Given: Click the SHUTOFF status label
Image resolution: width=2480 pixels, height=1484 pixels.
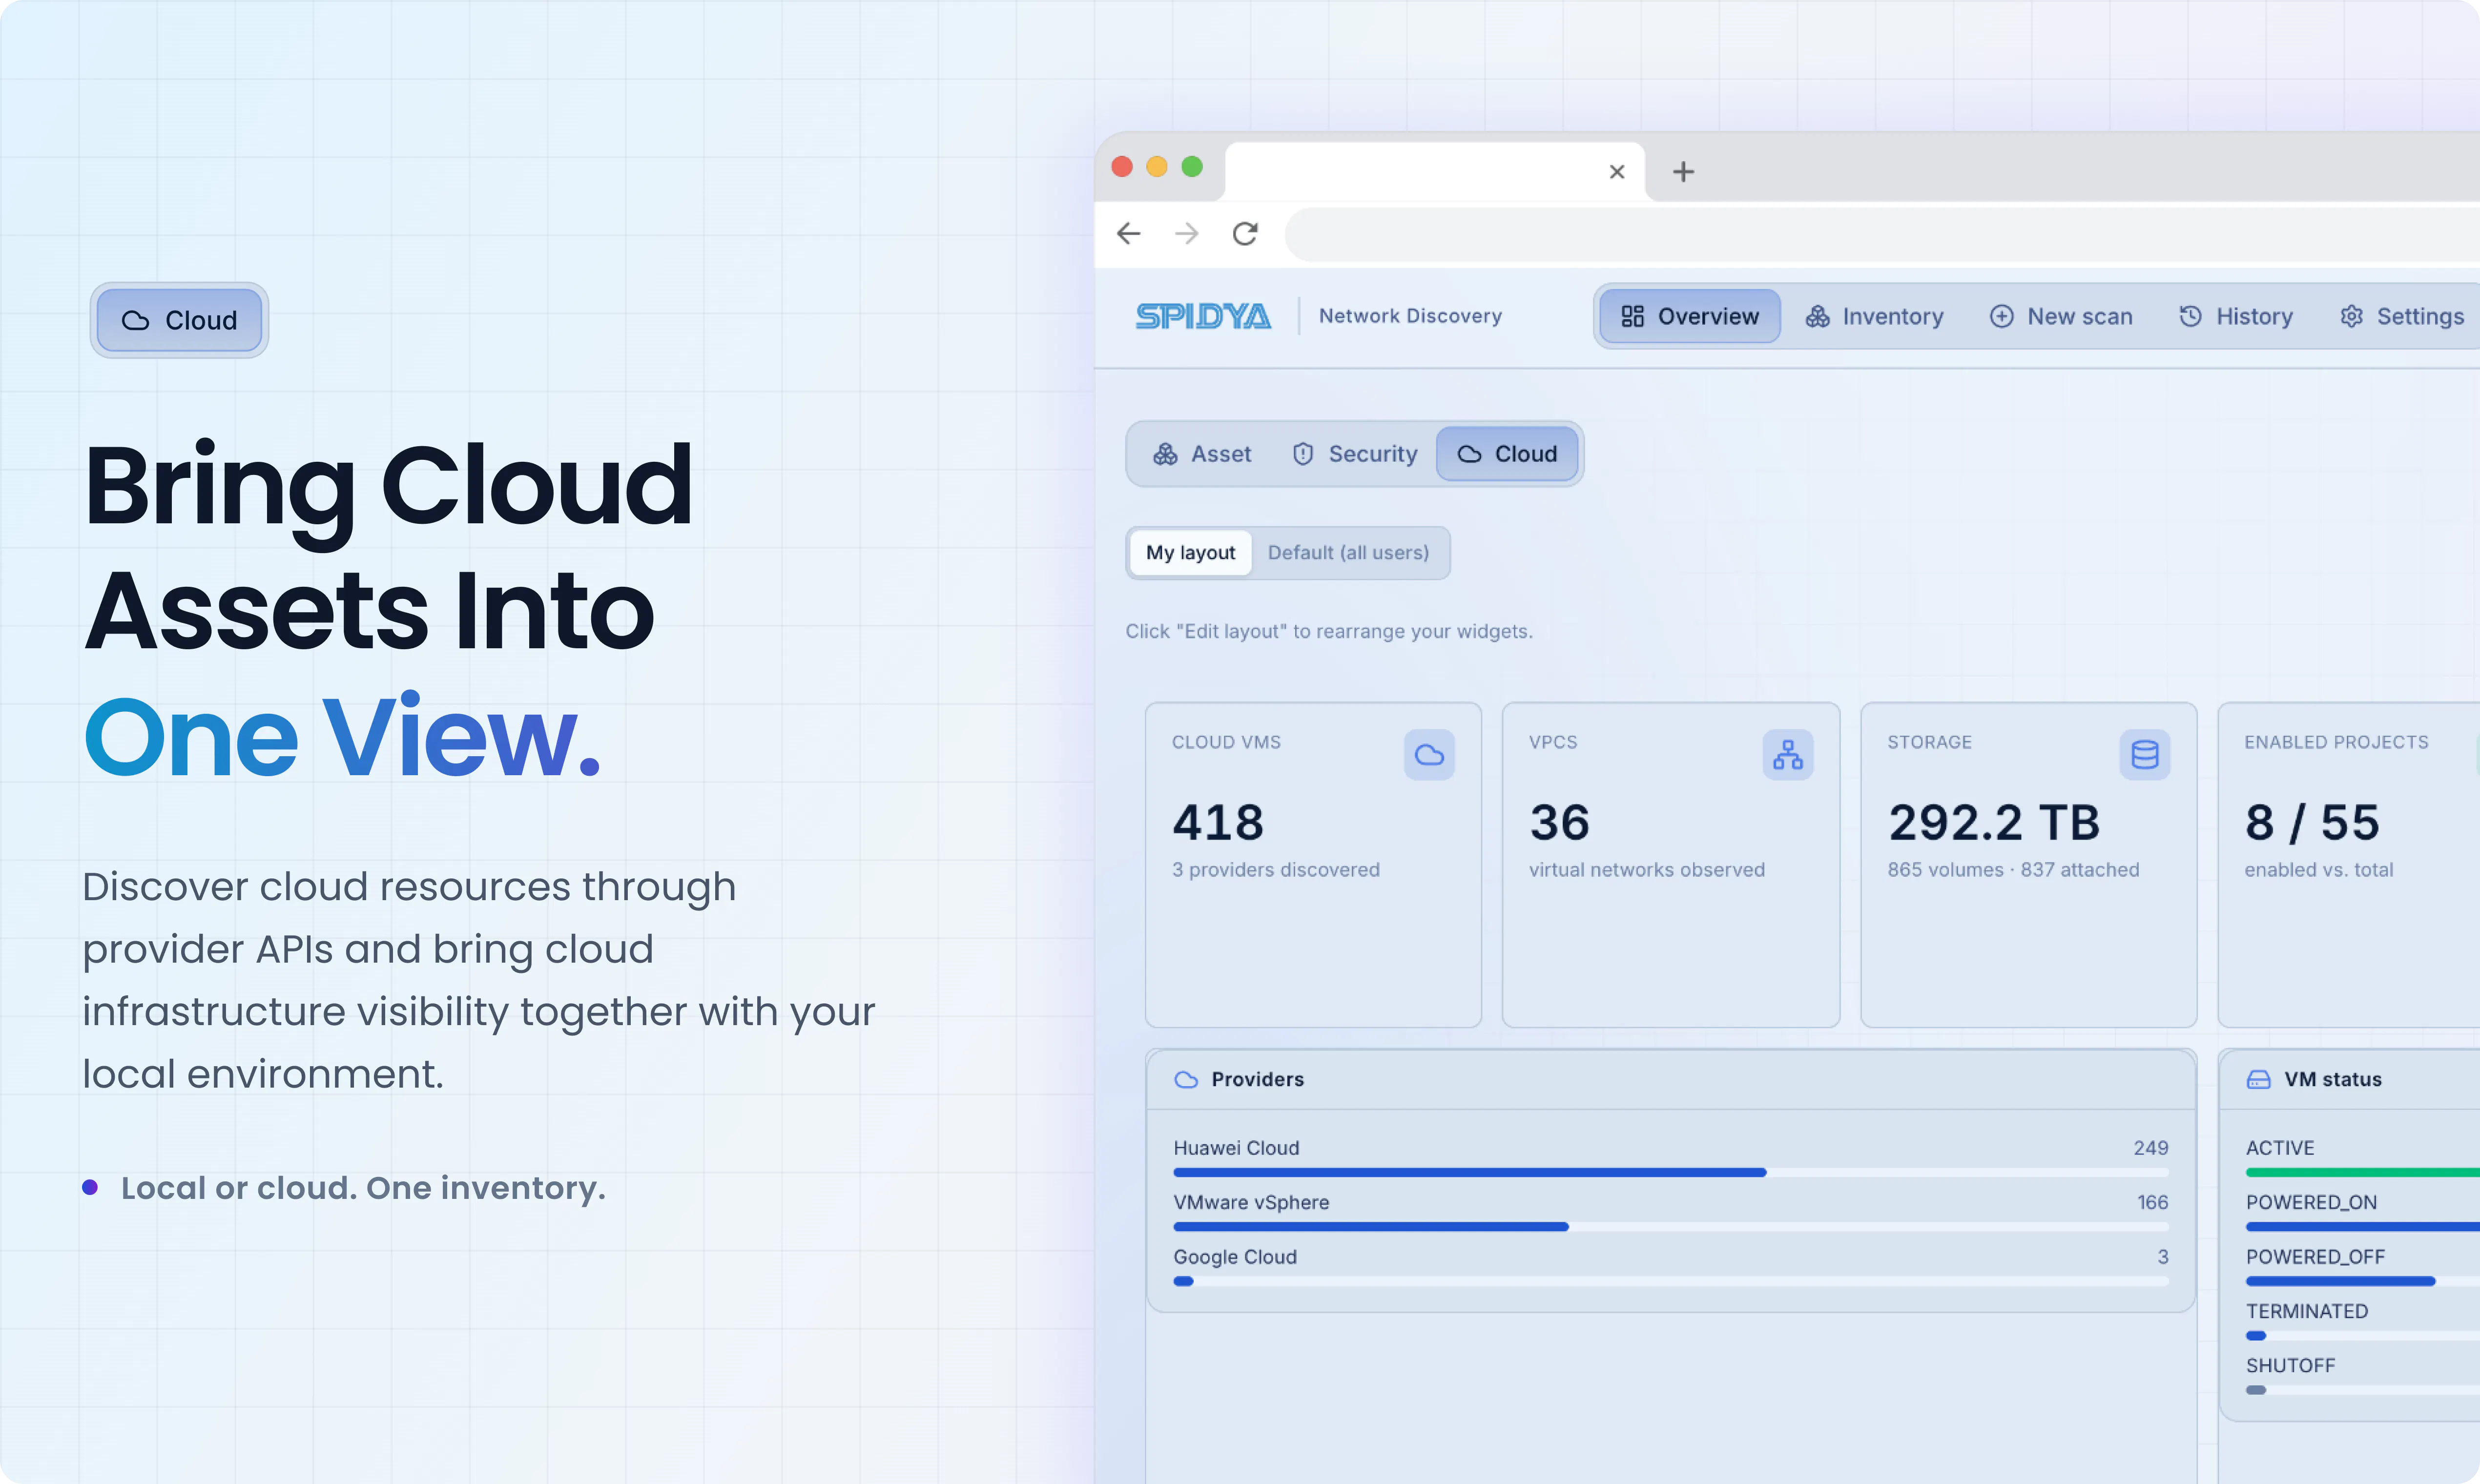Looking at the screenshot, I should click(x=2290, y=1366).
